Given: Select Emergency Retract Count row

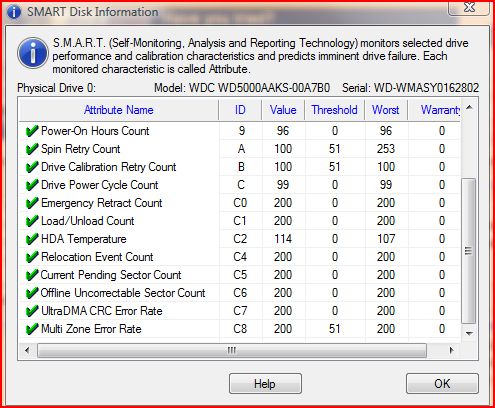Looking at the screenshot, I should tap(240, 203).
